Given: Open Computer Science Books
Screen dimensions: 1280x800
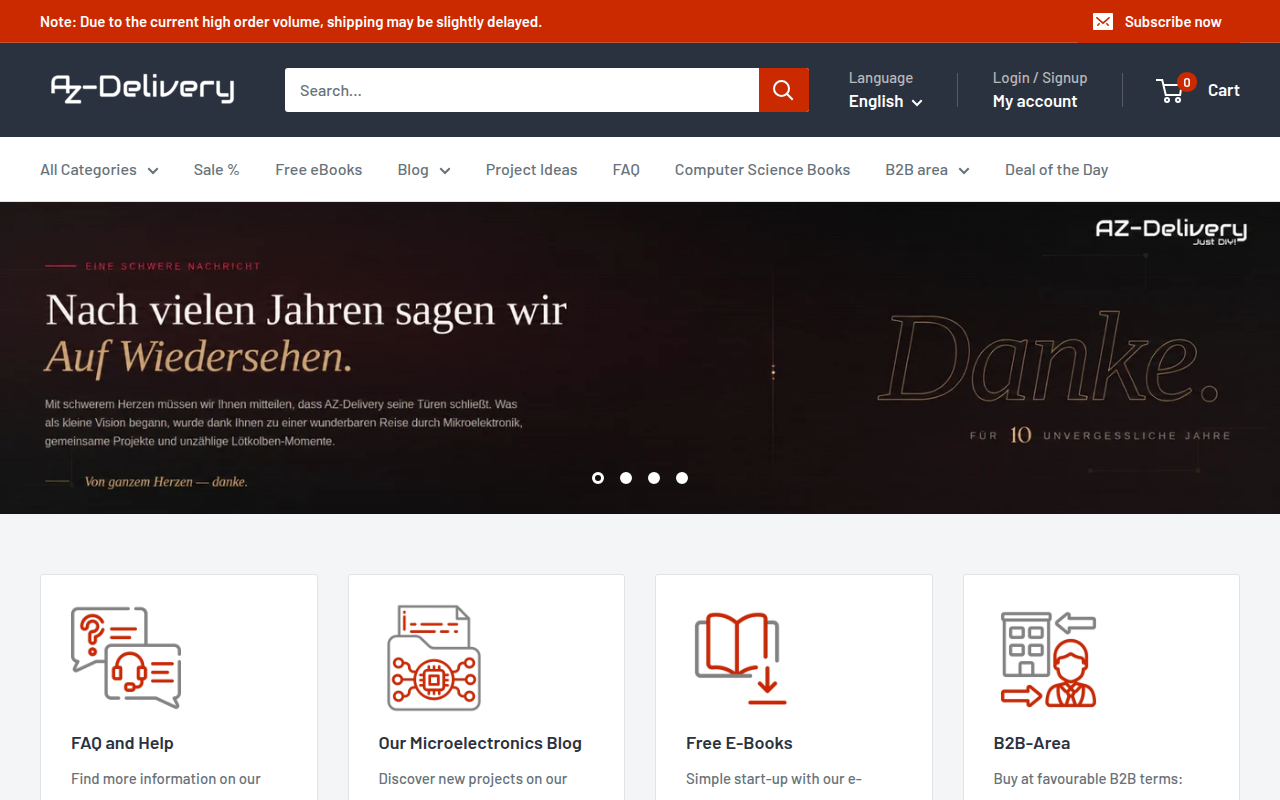Looking at the screenshot, I should 762,170.
